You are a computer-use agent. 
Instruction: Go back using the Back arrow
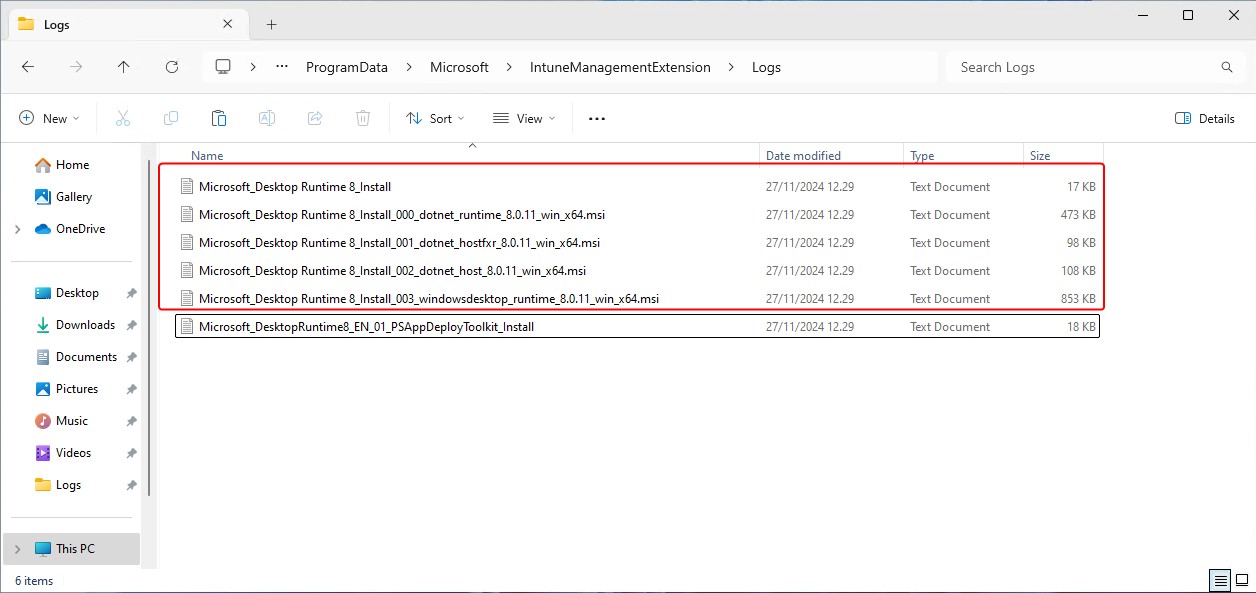28,67
